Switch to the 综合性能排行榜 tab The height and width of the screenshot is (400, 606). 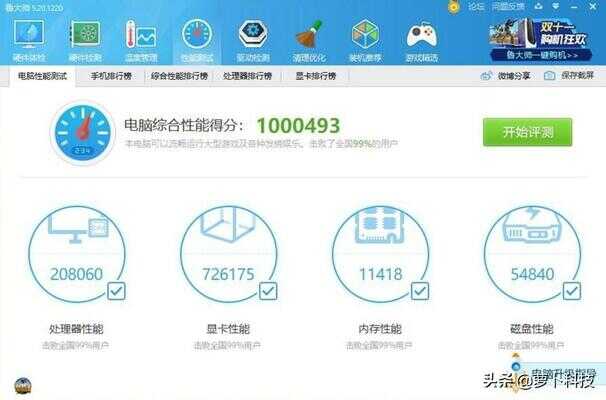[180, 76]
